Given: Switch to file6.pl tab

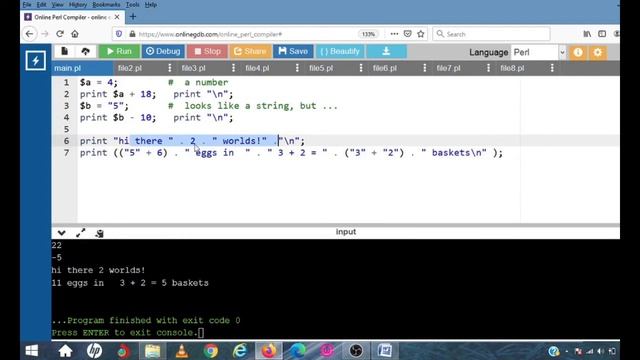Looking at the screenshot, I should click(384, 68).
